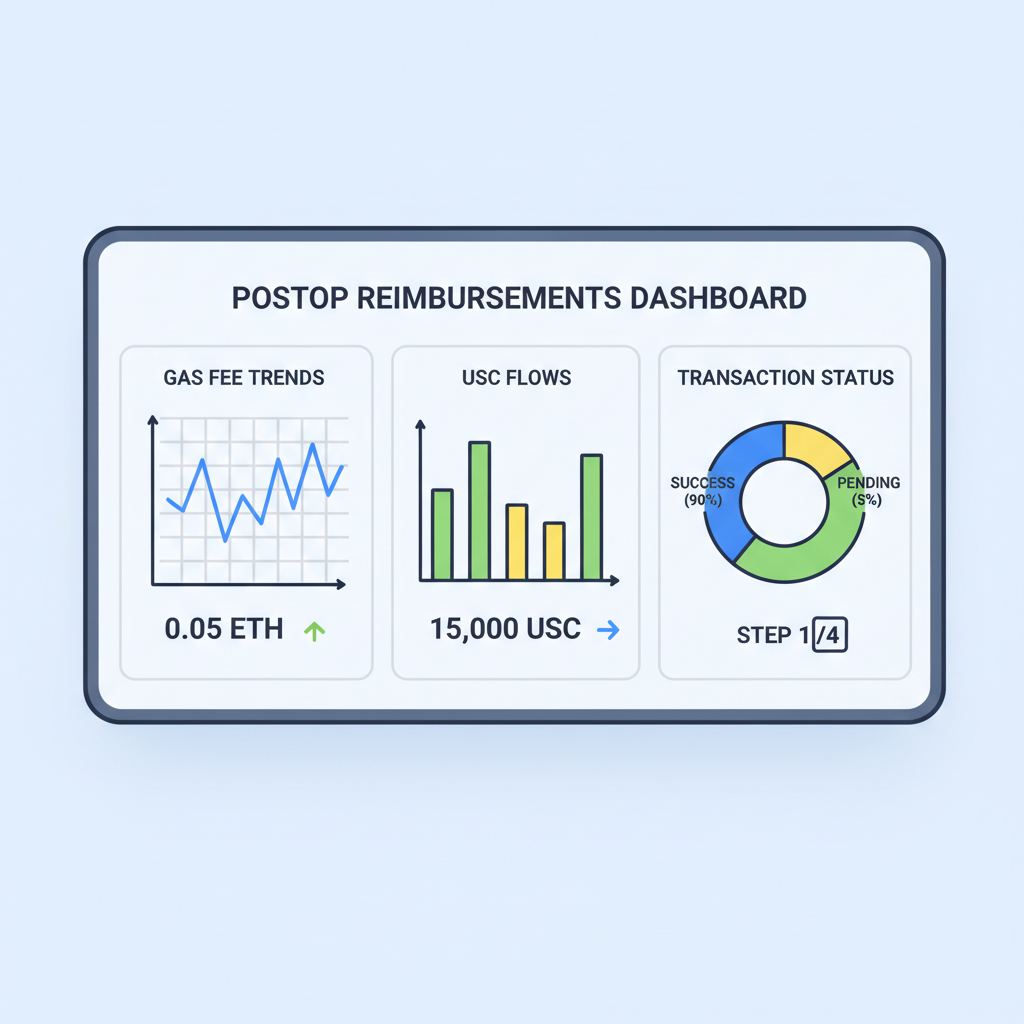Click the 15,000 USC value link
The height and width of the screenshot is (1024, 1024).
coord(504,629)
